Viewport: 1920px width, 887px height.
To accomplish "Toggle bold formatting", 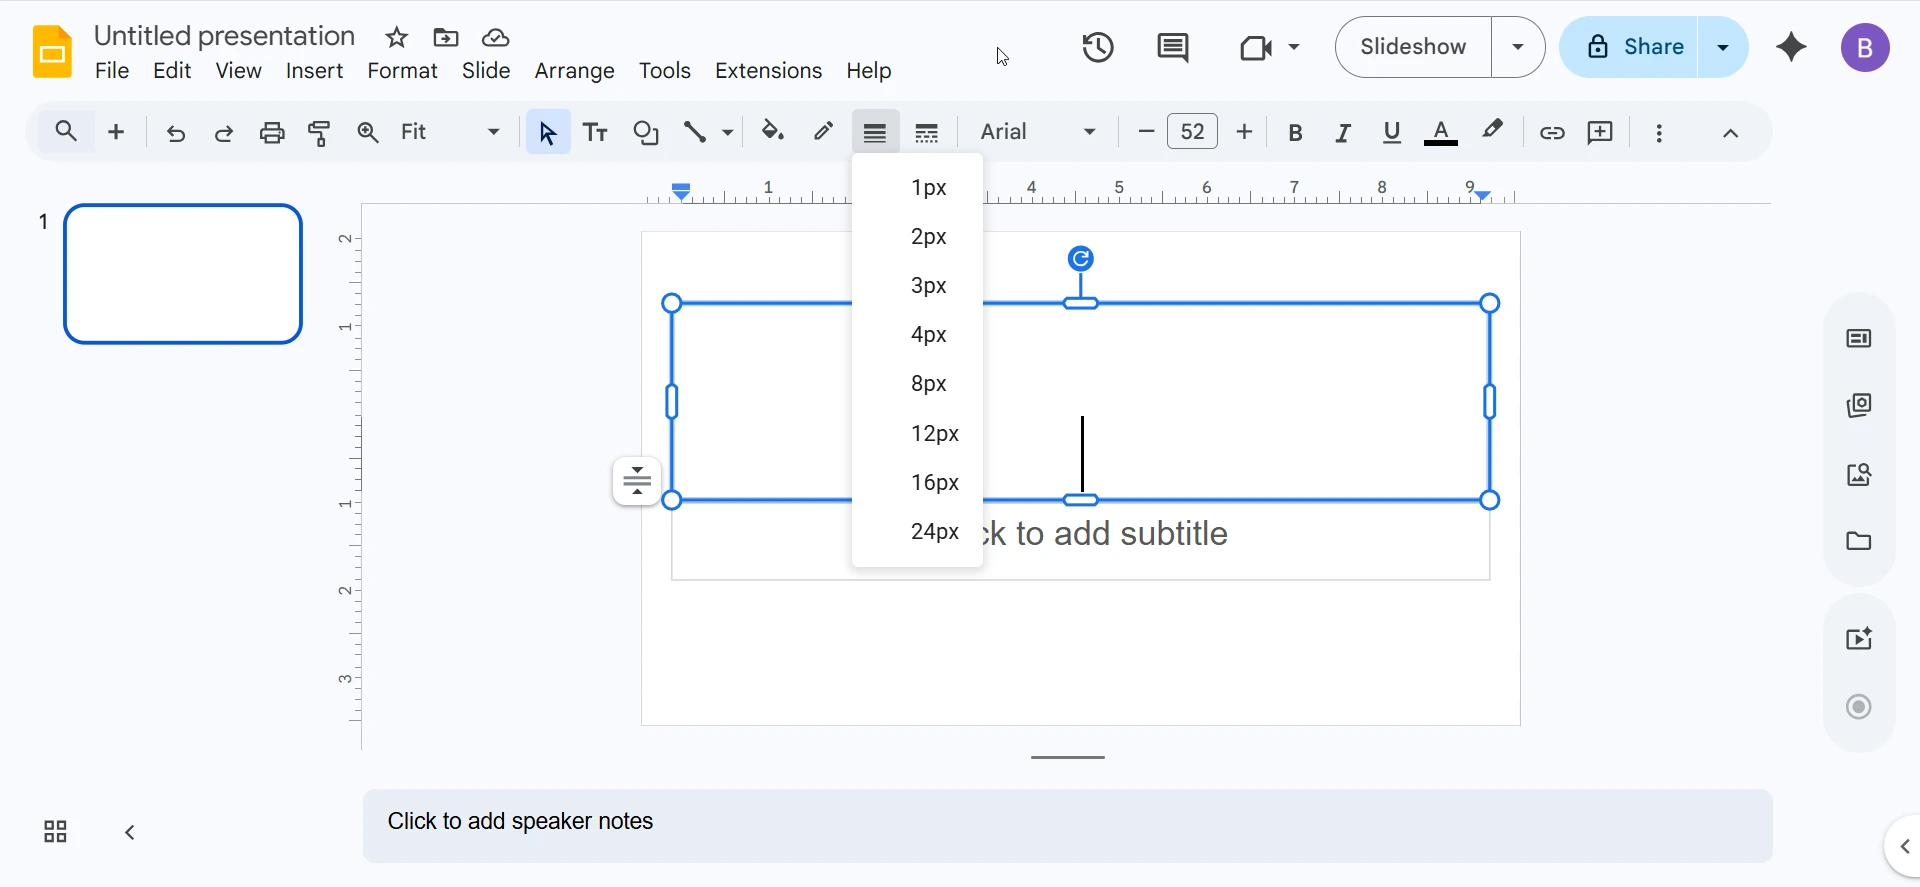I will [1295, 132].
